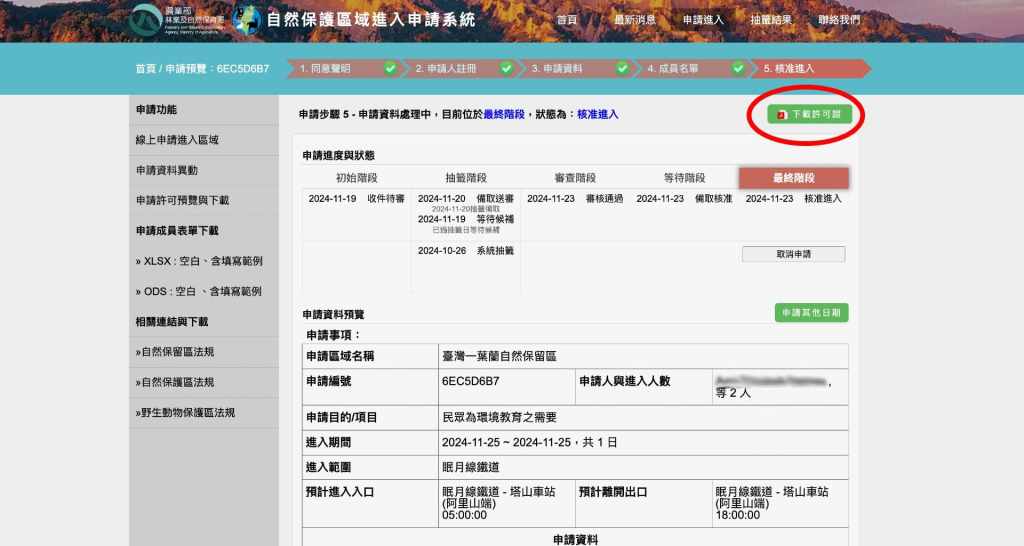Open the 野生動物保護區法規 link

coord(178,413)
